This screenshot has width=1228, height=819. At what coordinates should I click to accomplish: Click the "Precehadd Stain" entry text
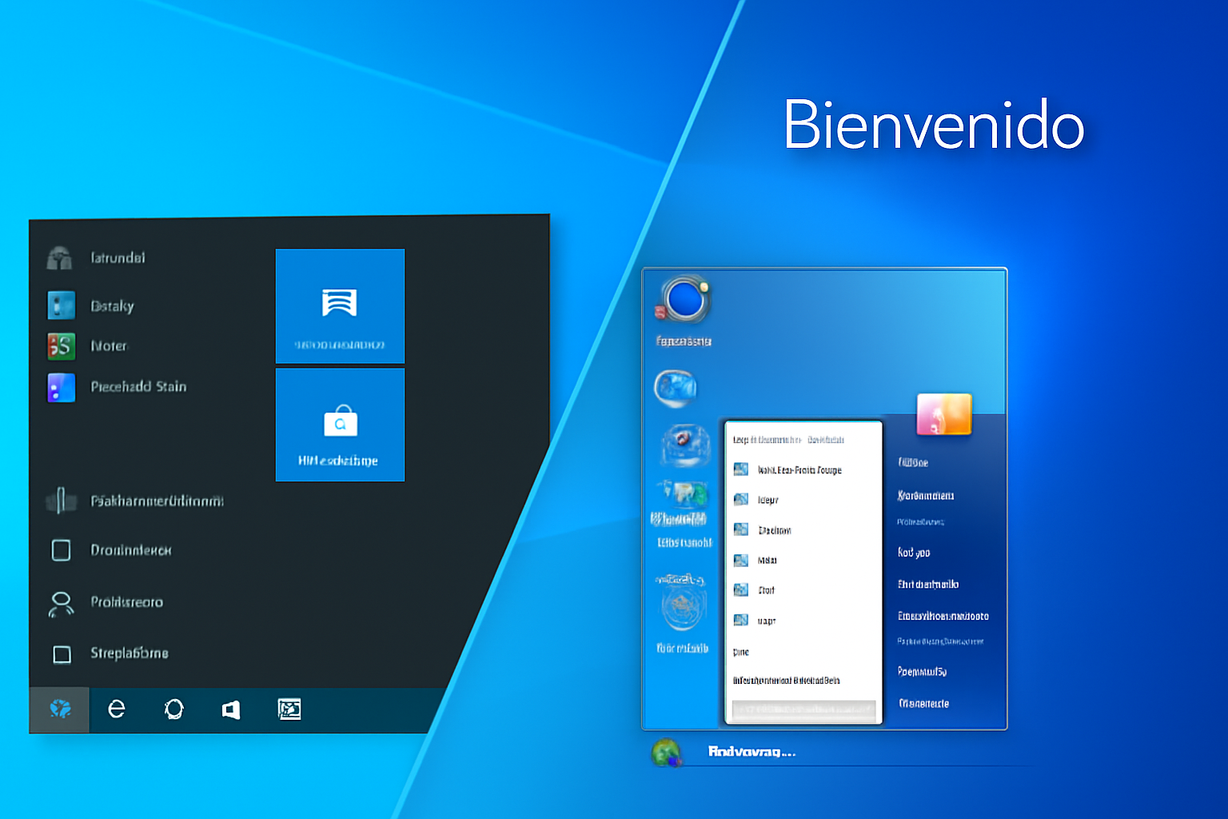coord(139,386)
